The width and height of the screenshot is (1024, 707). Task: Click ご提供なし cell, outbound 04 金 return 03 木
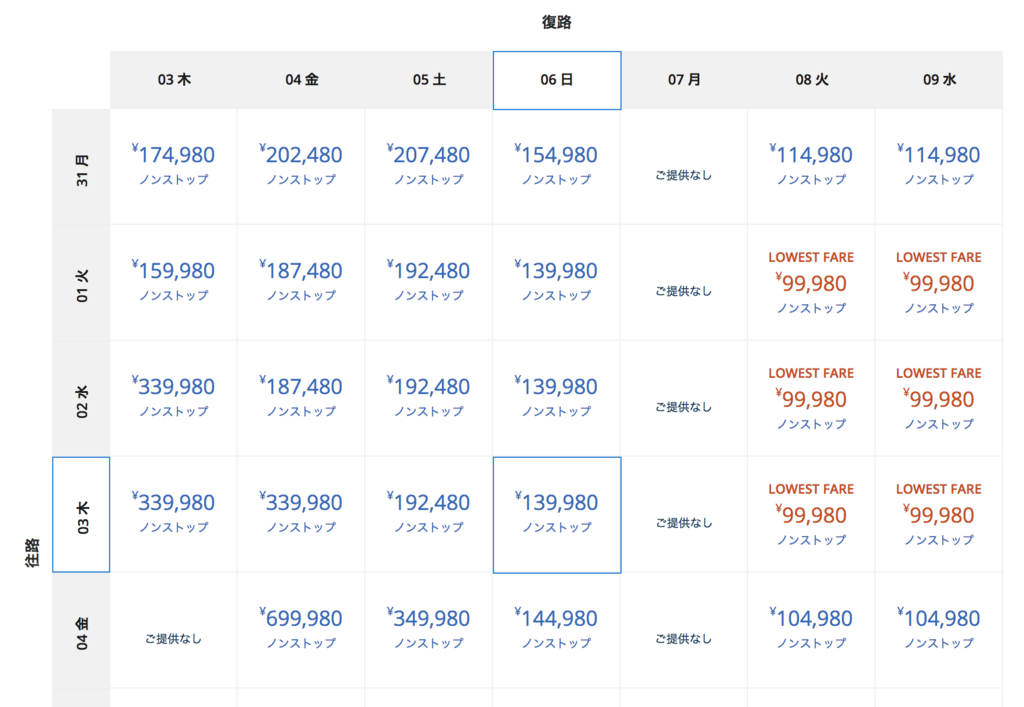pyautogui.click(x=174, y=631)
